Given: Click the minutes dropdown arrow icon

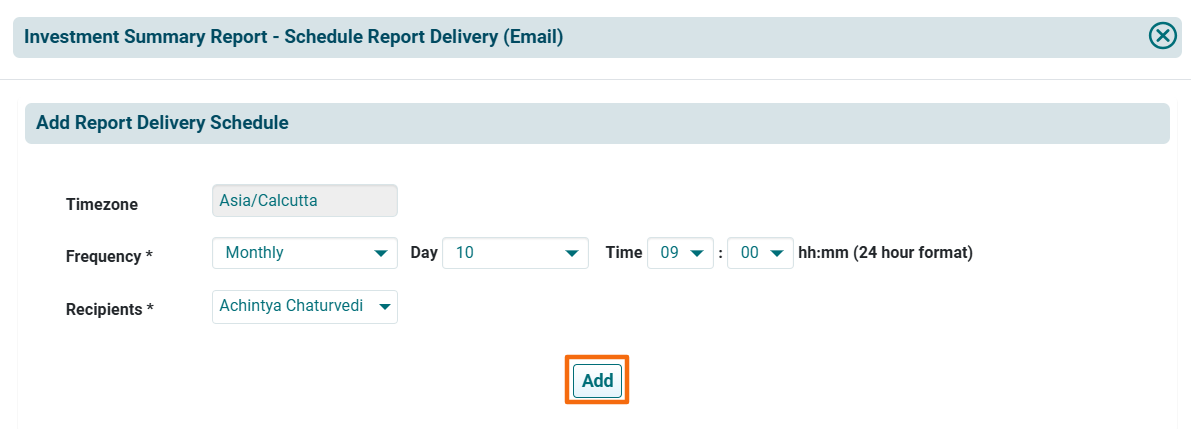Looking at the screenshot, I should coord(776,253).
